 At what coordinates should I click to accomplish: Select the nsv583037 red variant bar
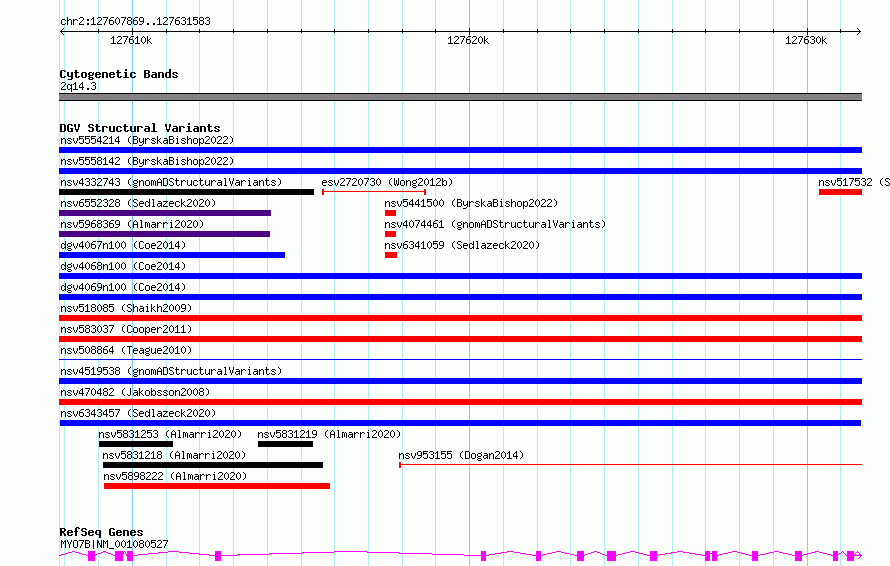tap(460, 339)
